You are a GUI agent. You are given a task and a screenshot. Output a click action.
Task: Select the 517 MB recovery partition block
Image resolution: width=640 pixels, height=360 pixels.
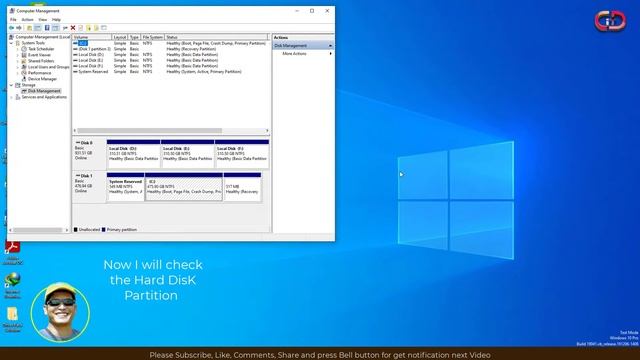click(242, 187)
